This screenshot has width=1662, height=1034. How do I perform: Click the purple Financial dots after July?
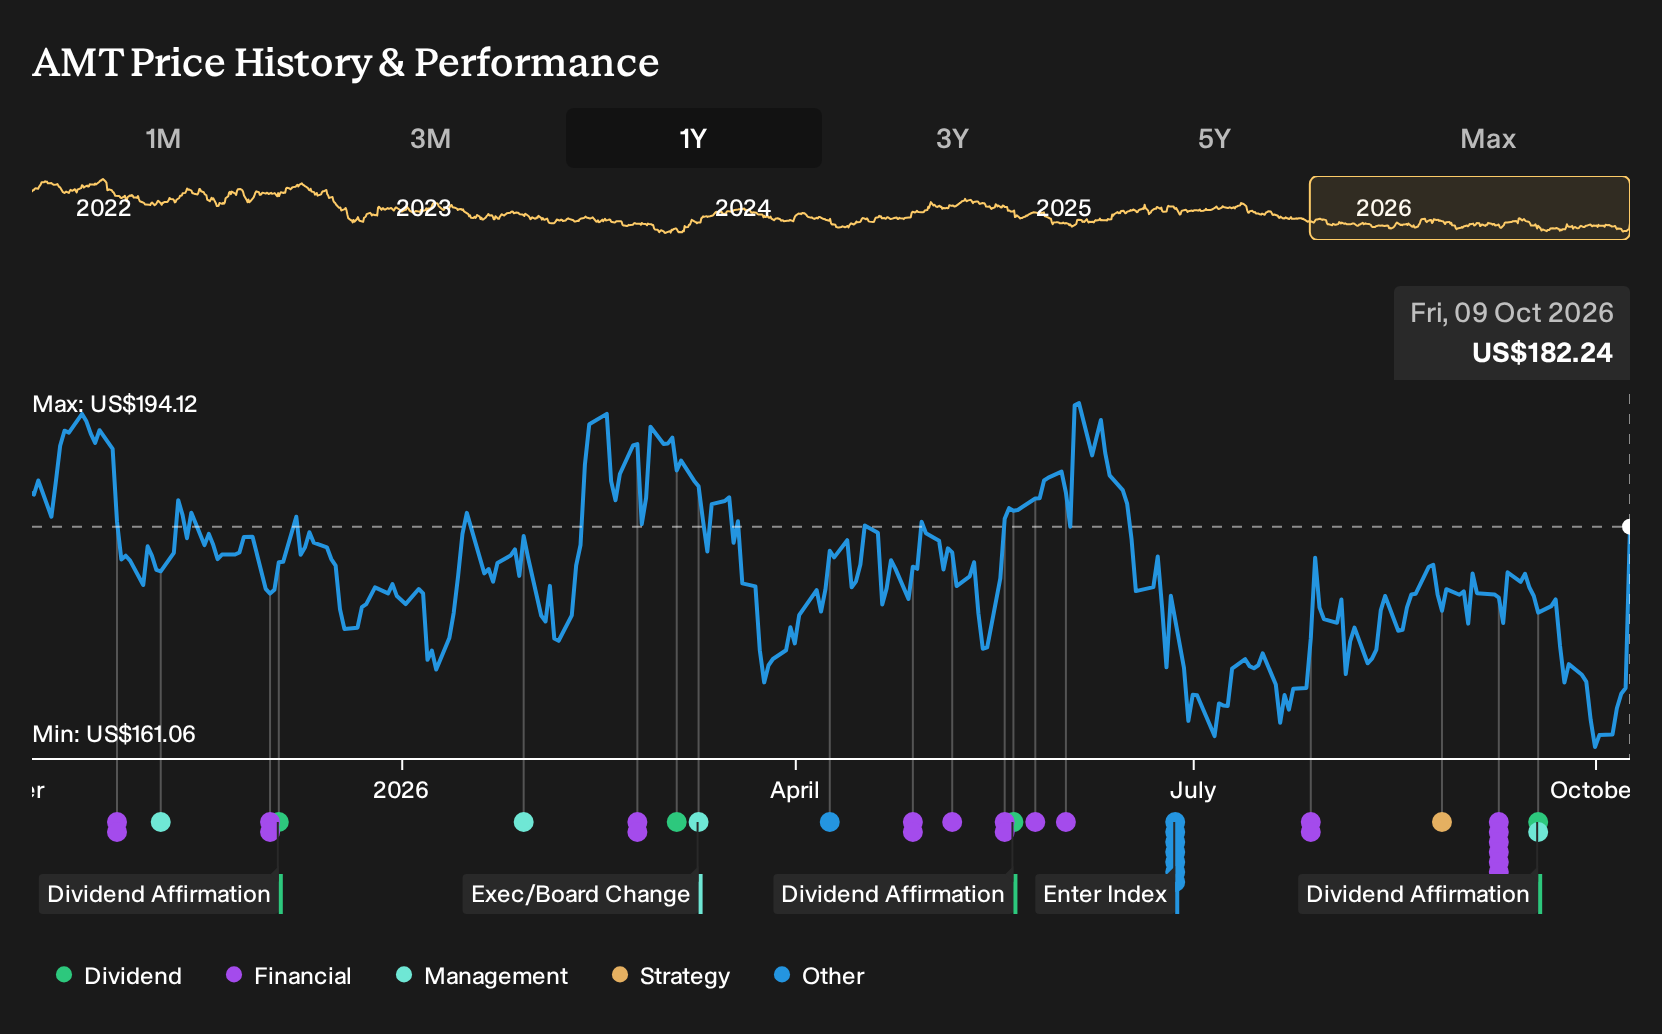(1310, 827)
